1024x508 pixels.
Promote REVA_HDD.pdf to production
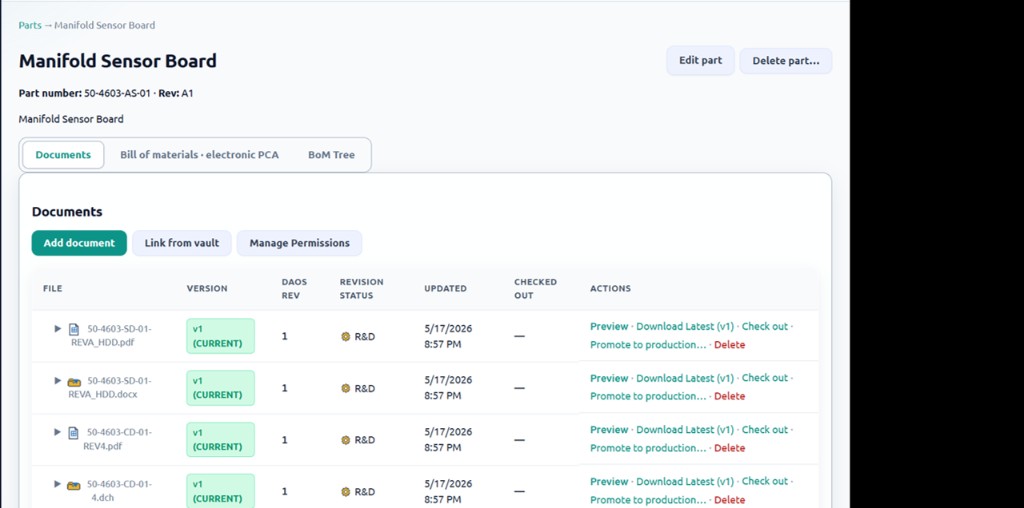click(x=648, y=345)
